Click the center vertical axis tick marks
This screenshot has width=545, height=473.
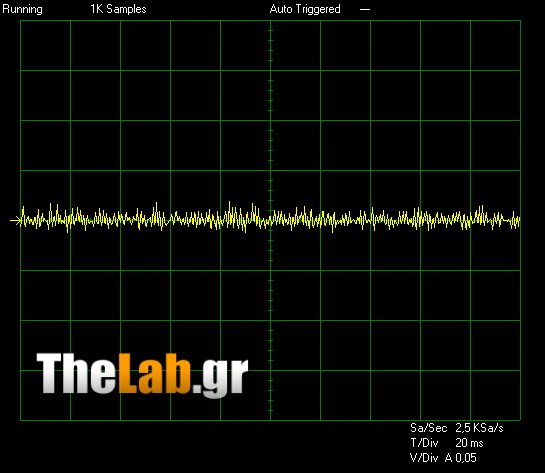point(270,220)
